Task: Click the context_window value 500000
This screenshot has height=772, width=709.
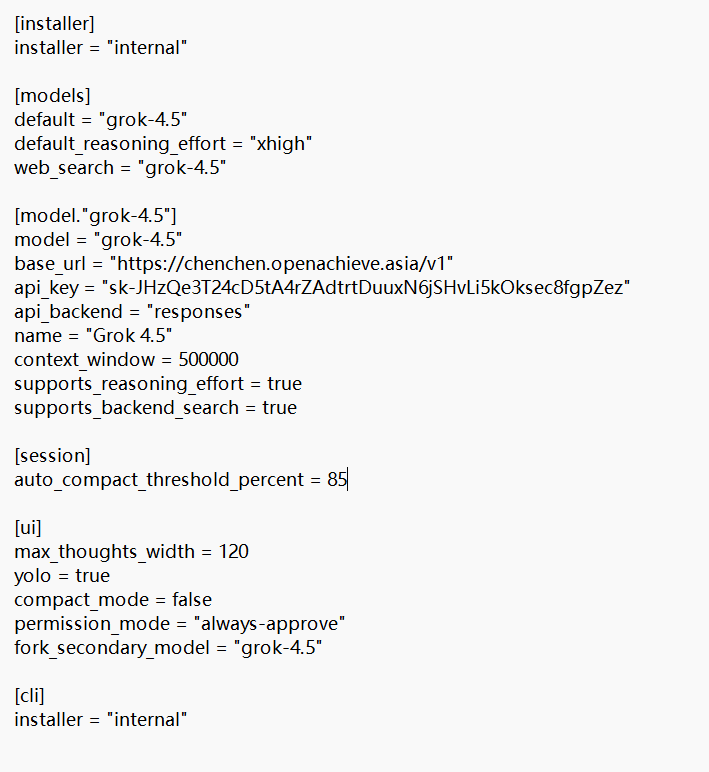Action: click(x=208, y=360)
